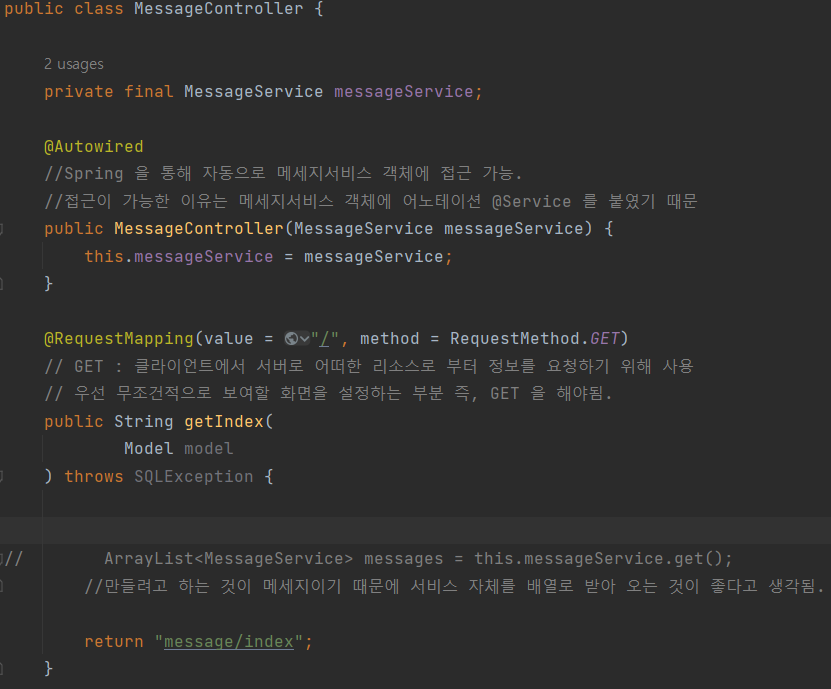831x689 pixels.
Task: Click the MessageController constructor name
Action: click(x=199, y=228)
